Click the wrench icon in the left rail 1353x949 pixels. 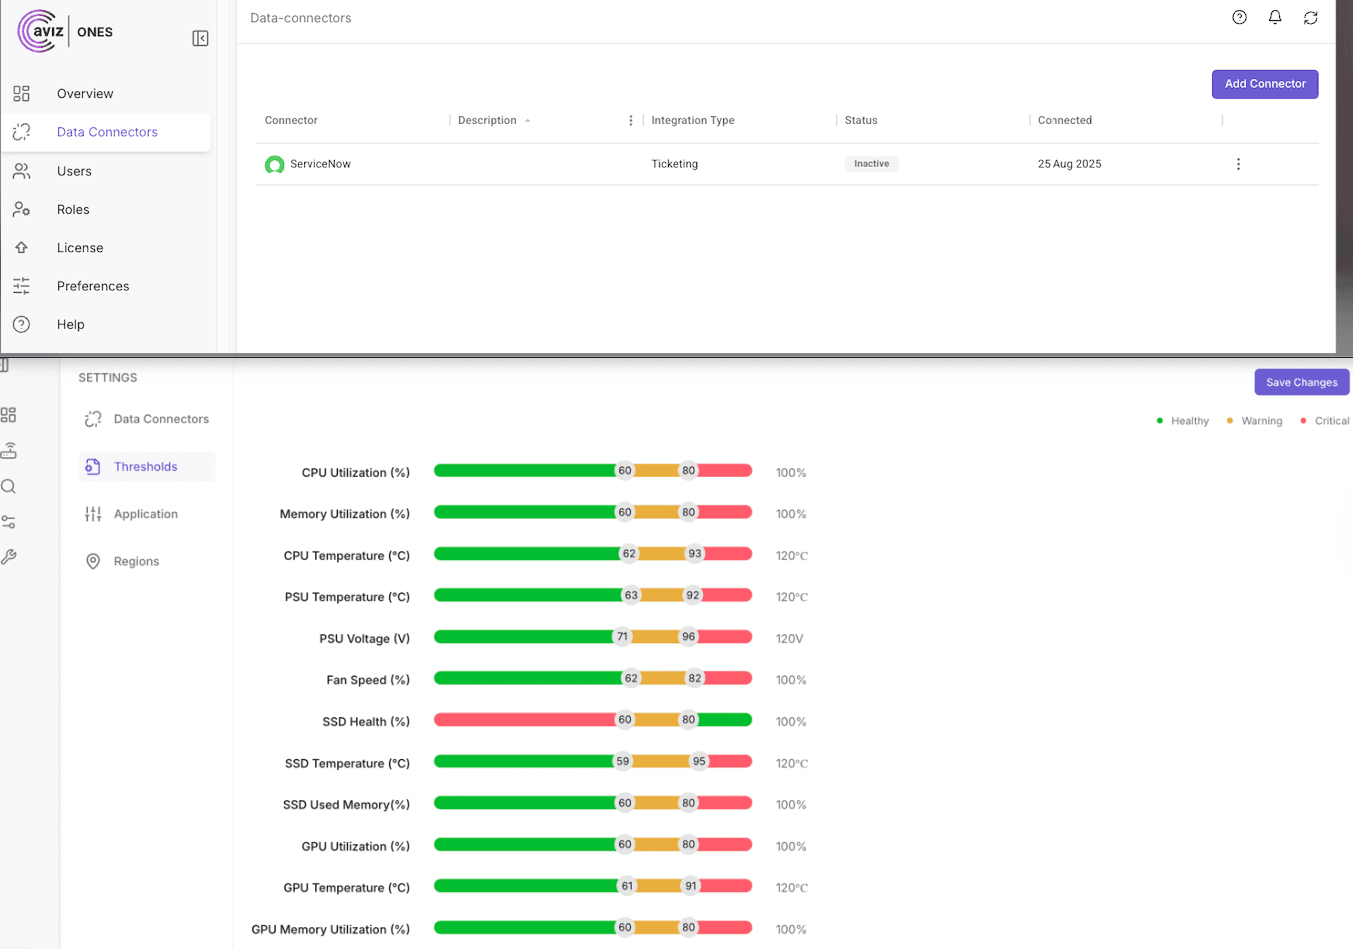click(x=9, y=557)
